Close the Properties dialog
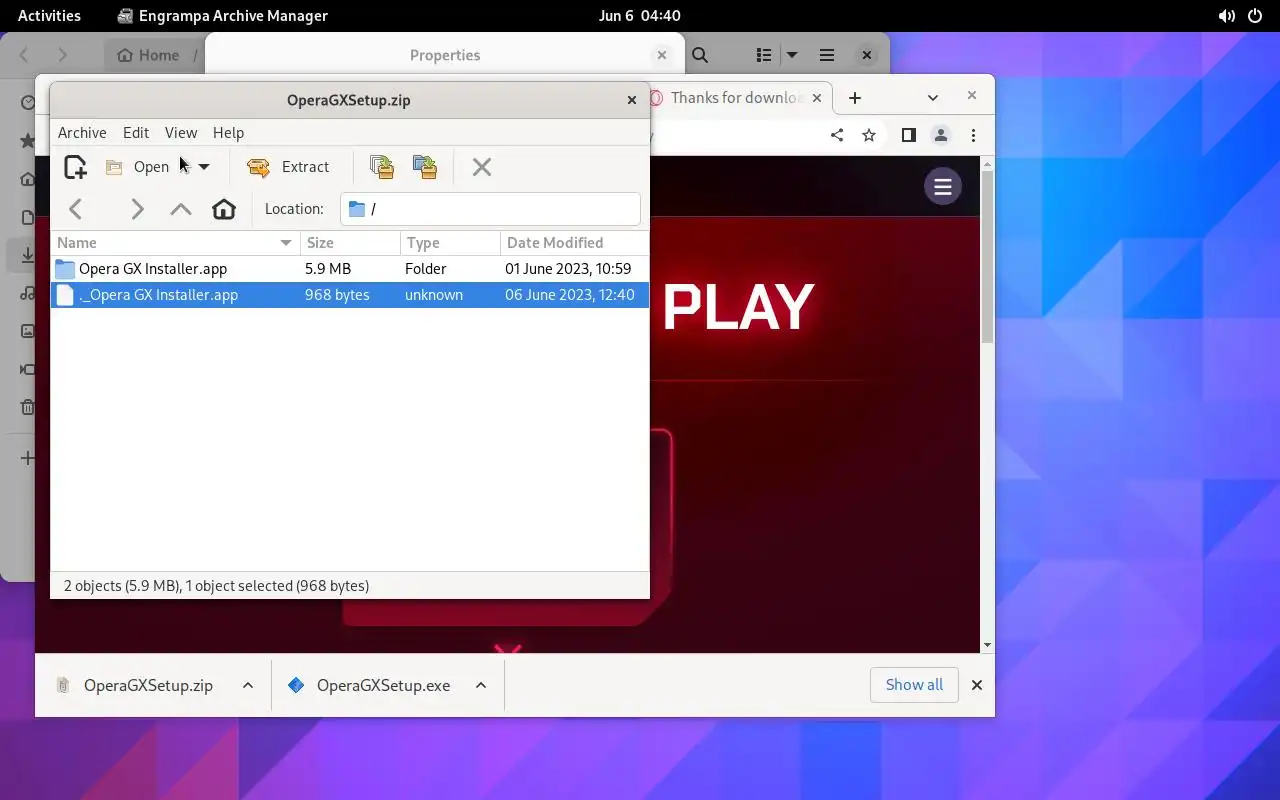 point(661,55)
